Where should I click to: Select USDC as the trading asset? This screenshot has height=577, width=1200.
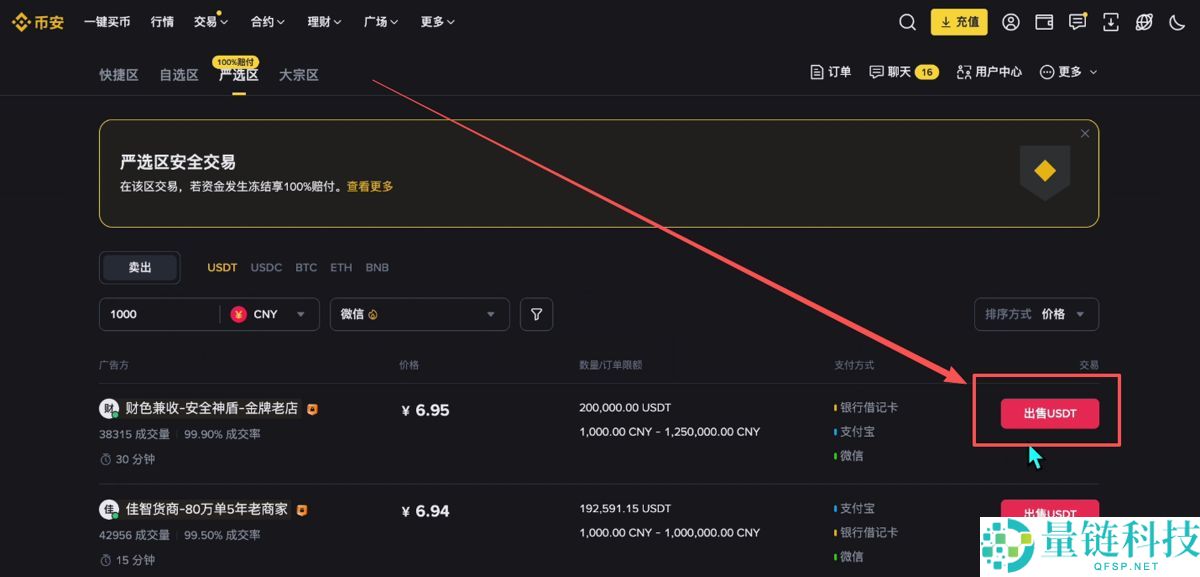[266, 267]
